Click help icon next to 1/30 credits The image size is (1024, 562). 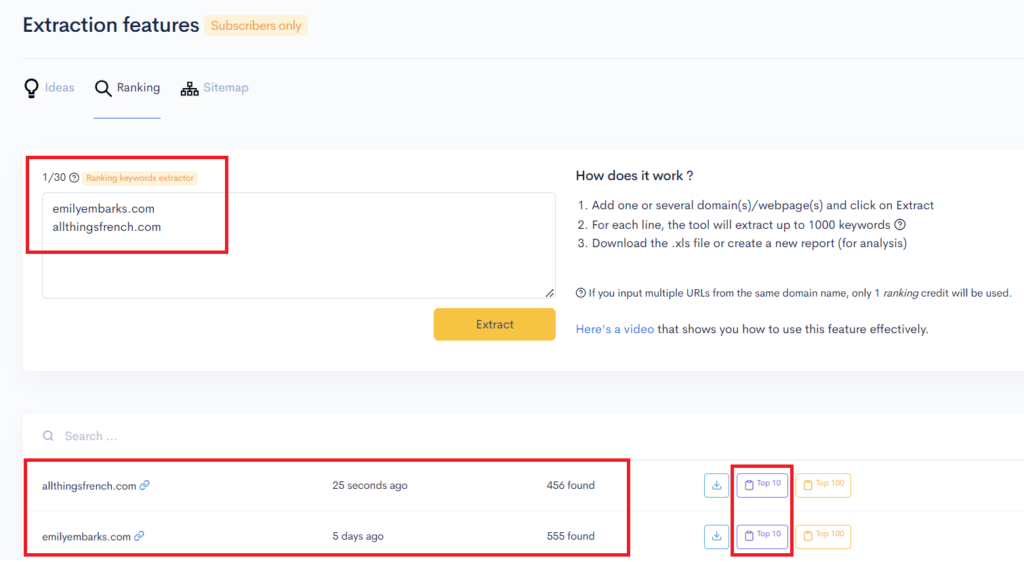point(74,178)
